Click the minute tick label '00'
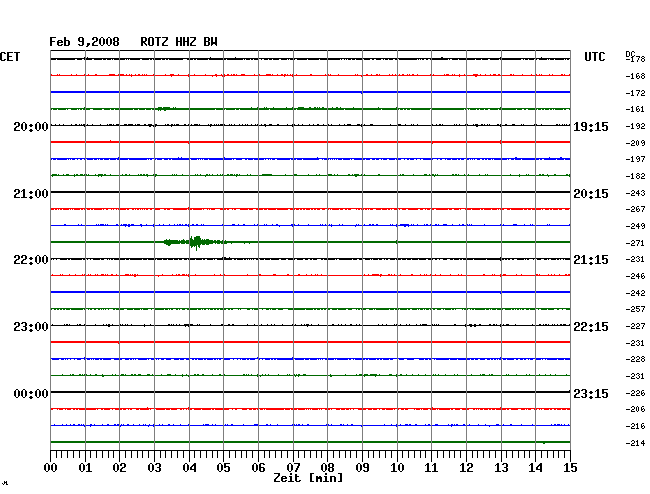650x494 pixels. point(51,468)
